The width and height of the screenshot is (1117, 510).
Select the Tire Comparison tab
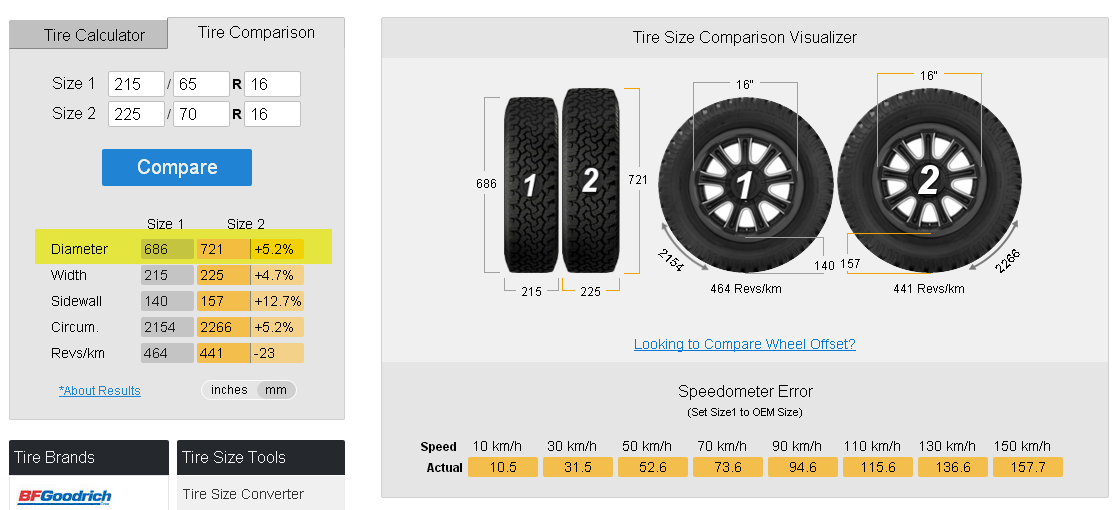[256, 33]
